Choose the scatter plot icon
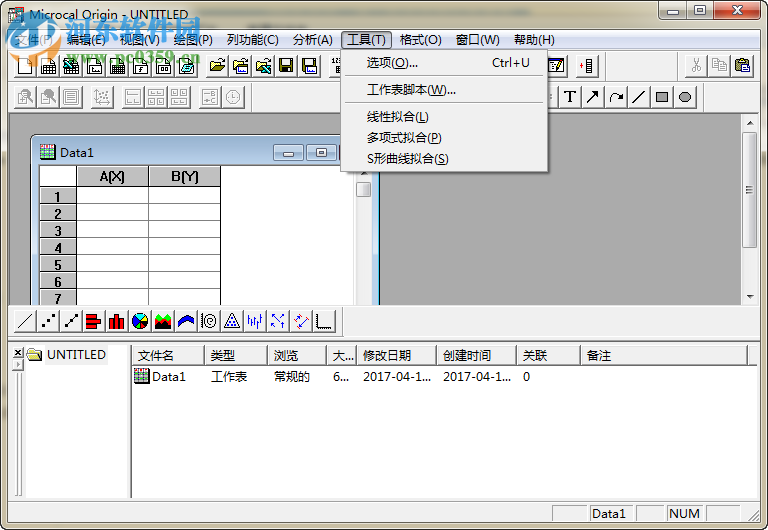 coord(46,321)
